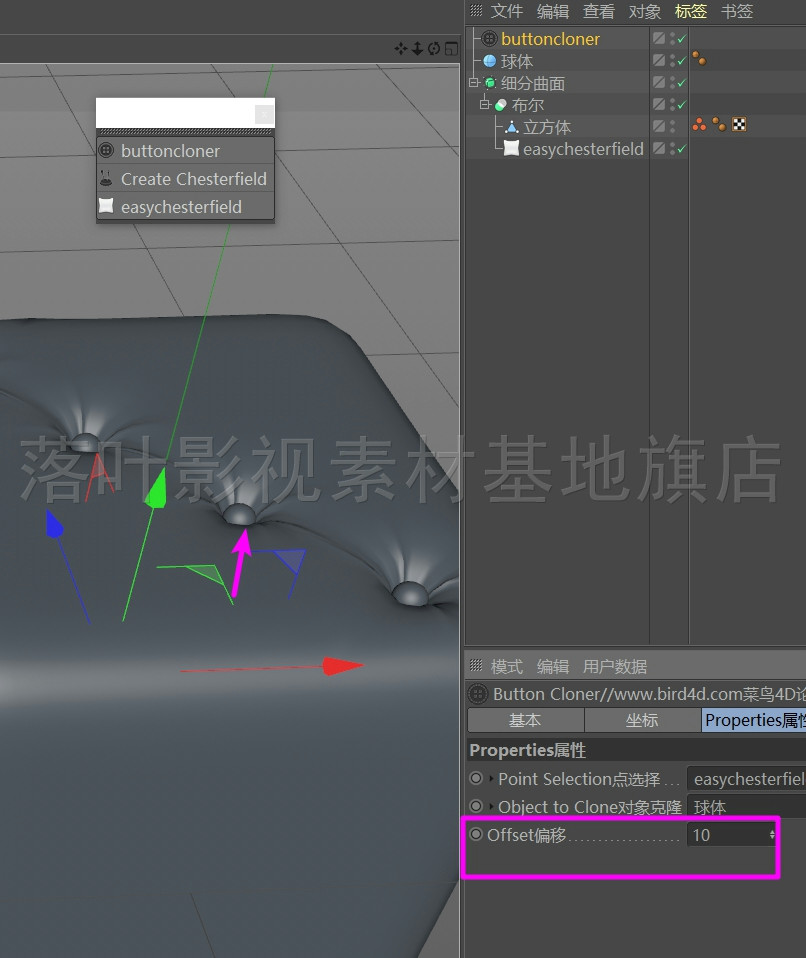Collapse the 布尔 tree branch
The width and height of the screenshot is (806, 958).
[x=484, y=104]
